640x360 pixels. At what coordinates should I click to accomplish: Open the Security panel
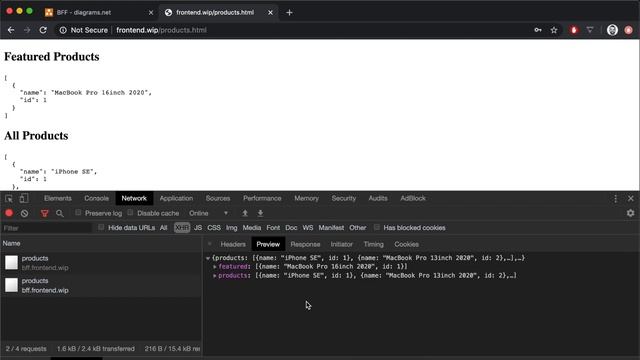(344, 198)
